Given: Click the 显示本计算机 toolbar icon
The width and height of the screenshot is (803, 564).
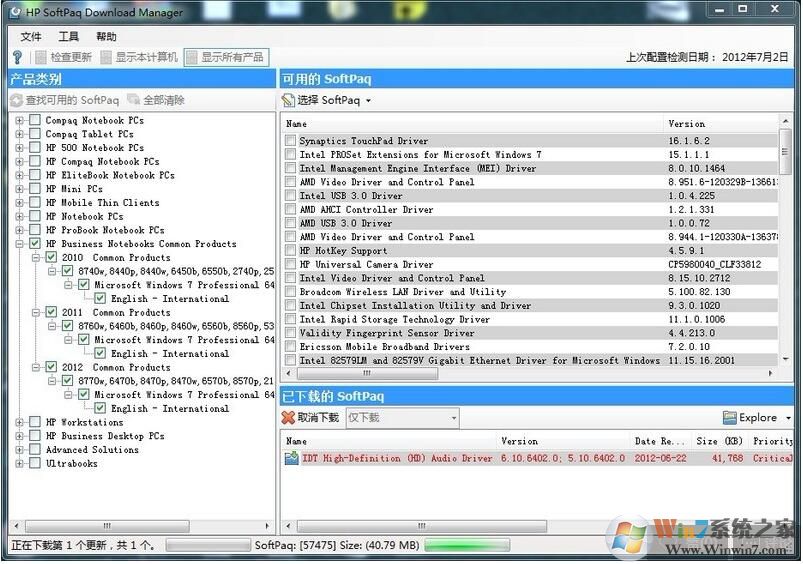Looking at the screenshot, I should click(x=106, y=57).
